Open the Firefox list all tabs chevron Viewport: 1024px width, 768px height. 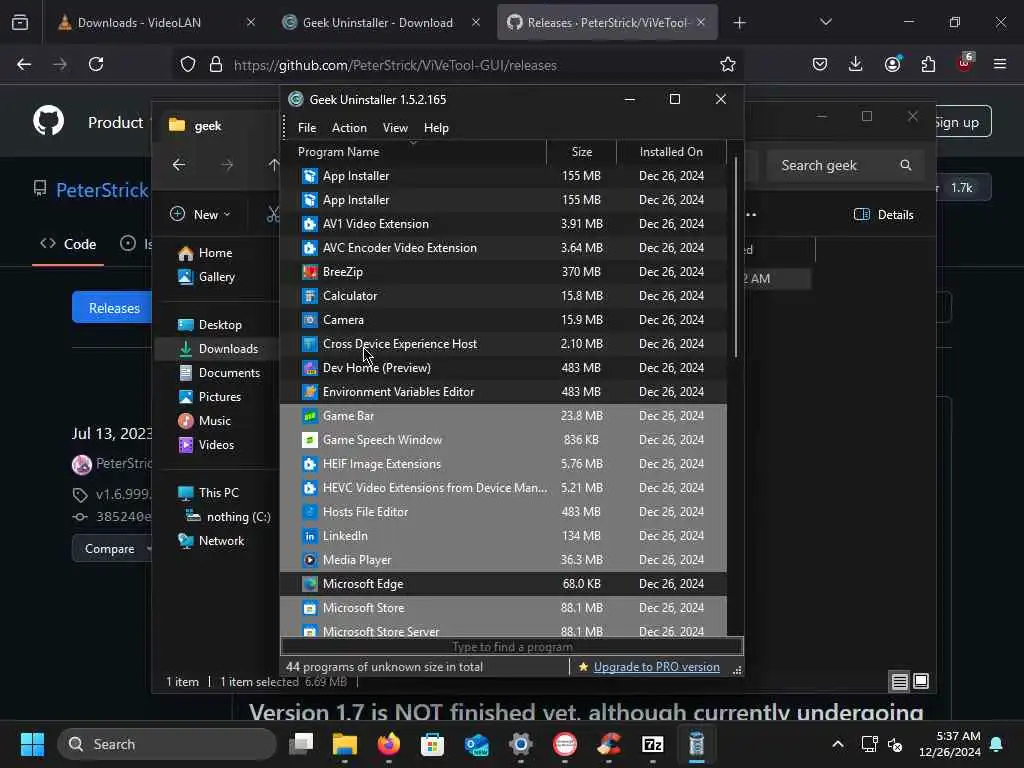click(x=825, y=23)
